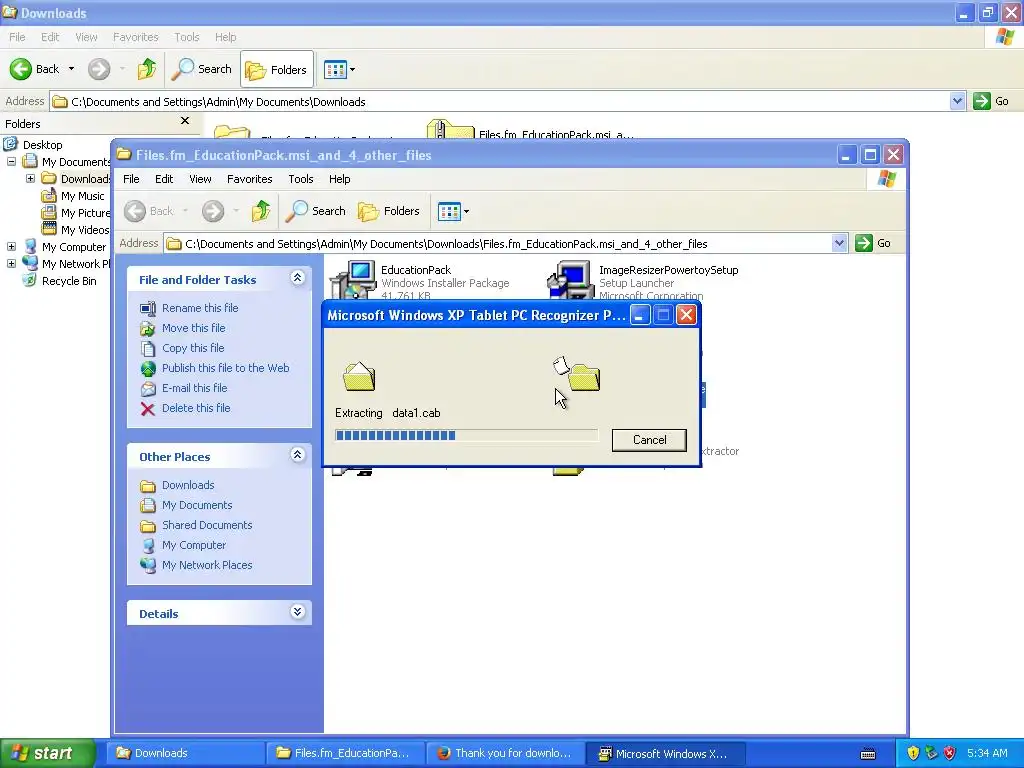This screenshot has width=1024, height=768.
Task: Open File menu in Downloads window
Action: [18, 37]
